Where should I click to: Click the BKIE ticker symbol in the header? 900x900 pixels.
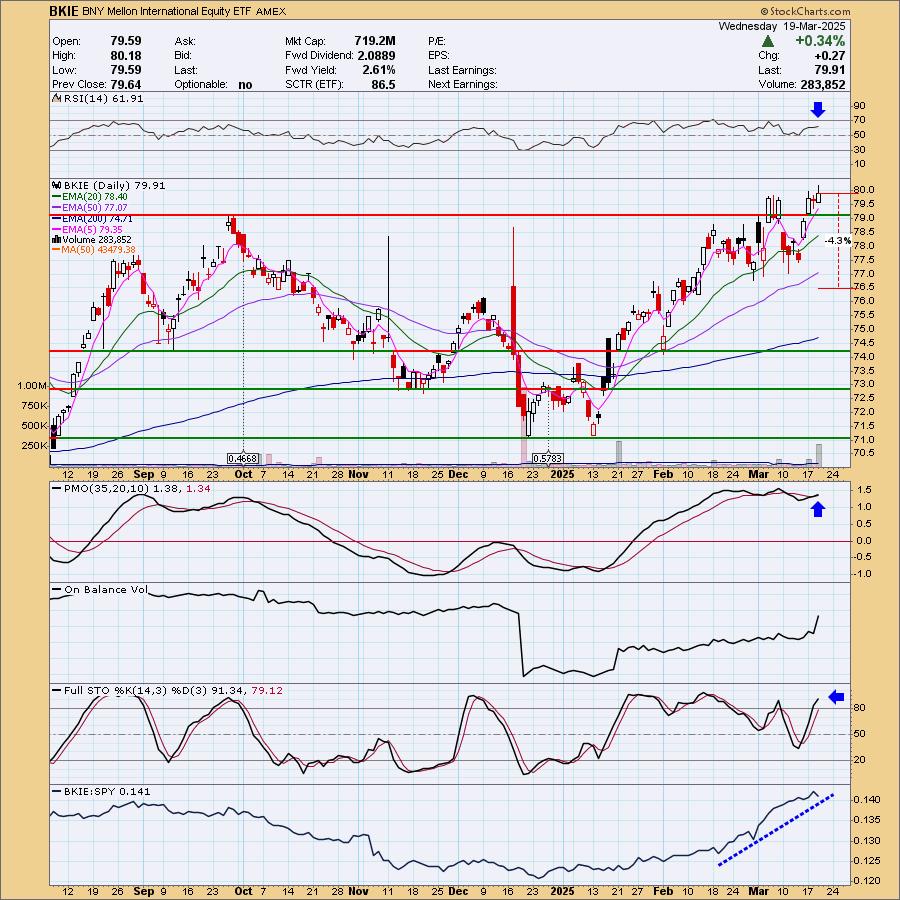coord(64,11)
